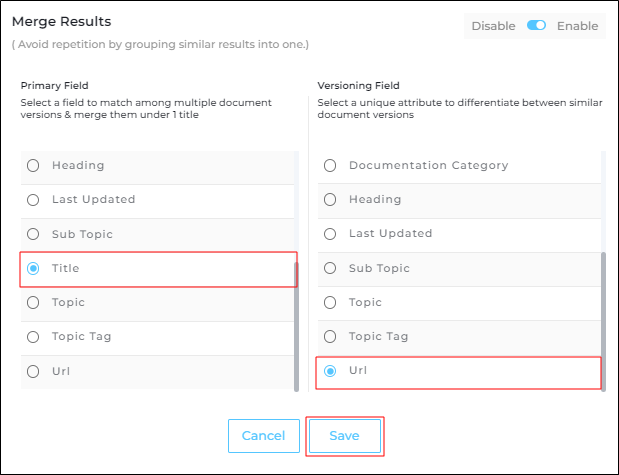Screen dimensions: 619x475
Task: Pick Sub Topic in Versioning Field list
Action: (330, 269)
